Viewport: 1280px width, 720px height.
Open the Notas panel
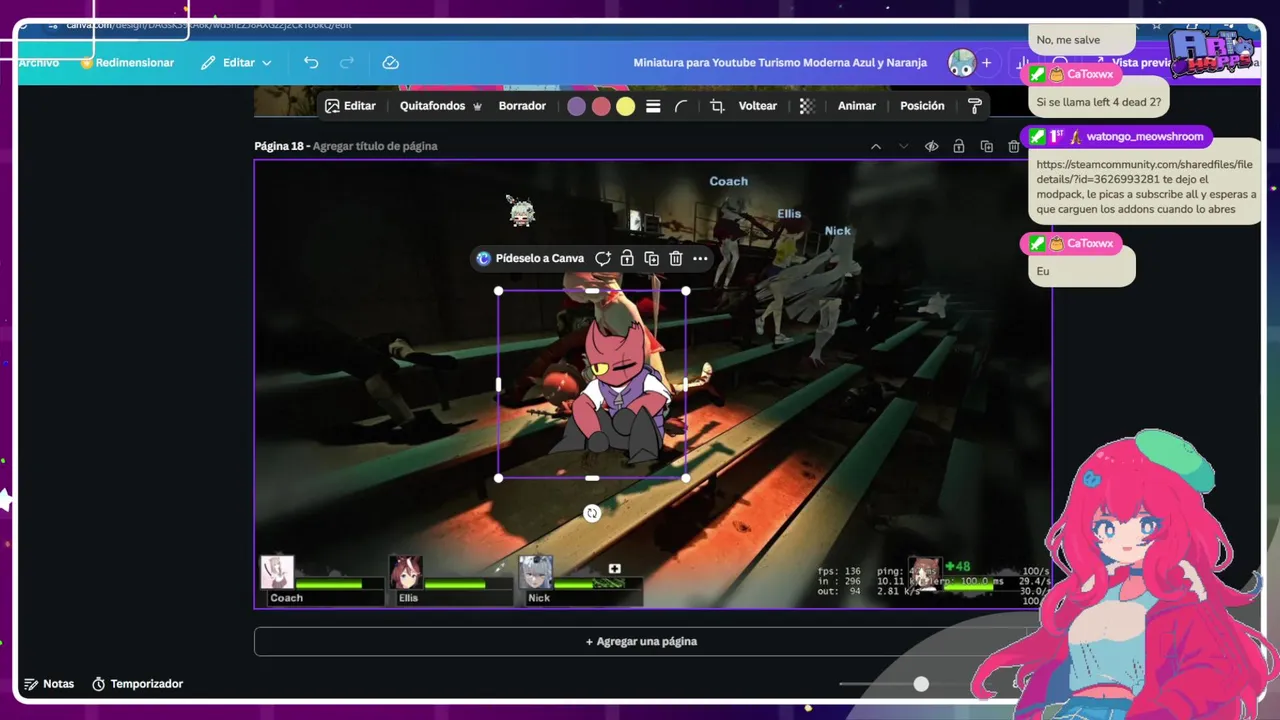coord(49,684)
